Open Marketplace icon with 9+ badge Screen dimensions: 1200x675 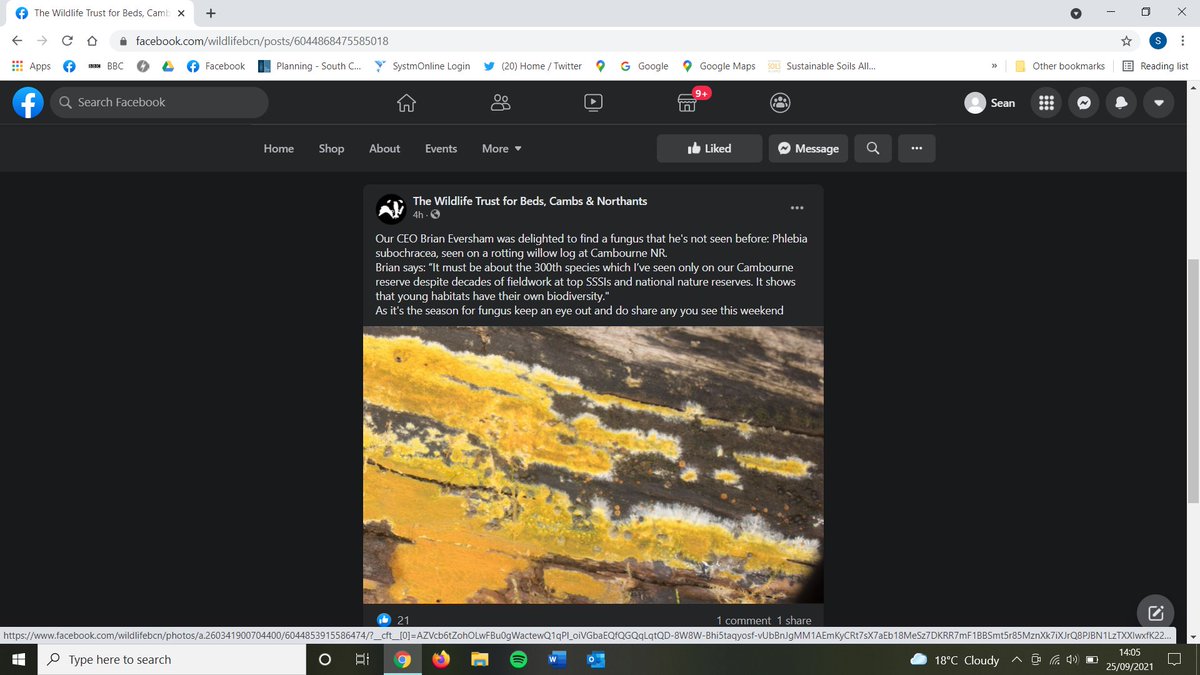[687, 102]
